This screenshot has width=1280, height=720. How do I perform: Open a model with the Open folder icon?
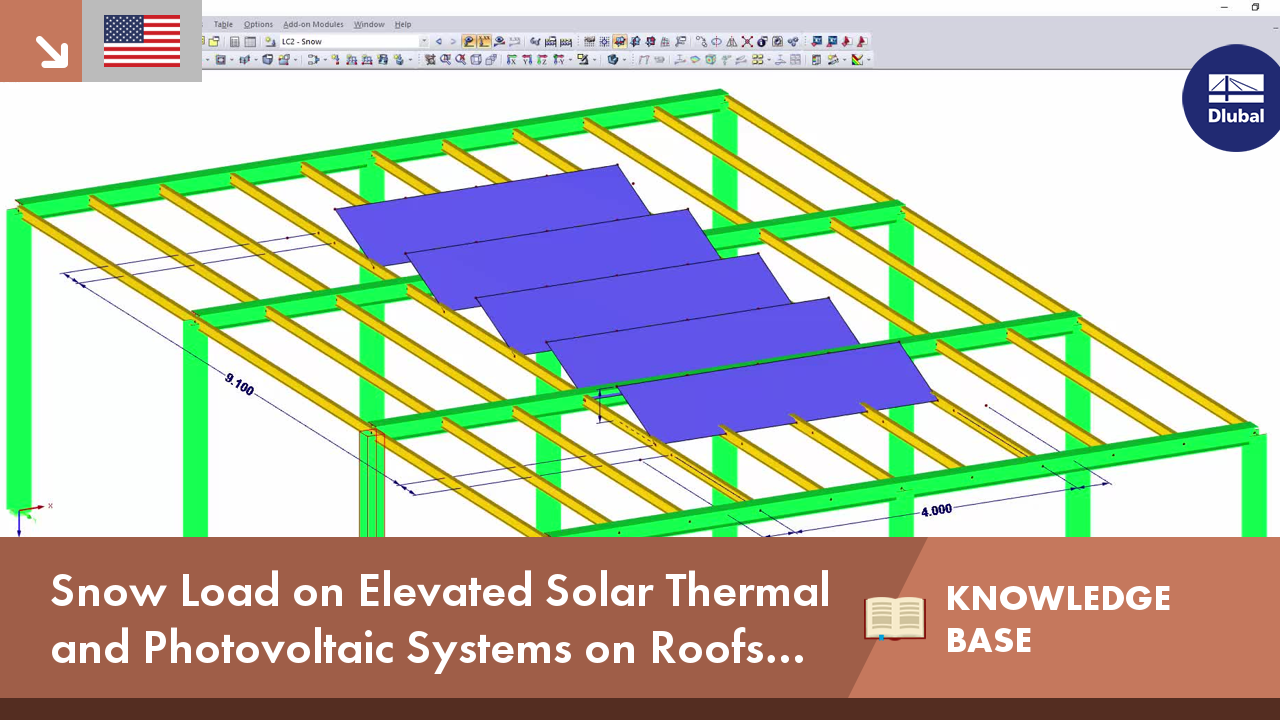pos(213,41)
